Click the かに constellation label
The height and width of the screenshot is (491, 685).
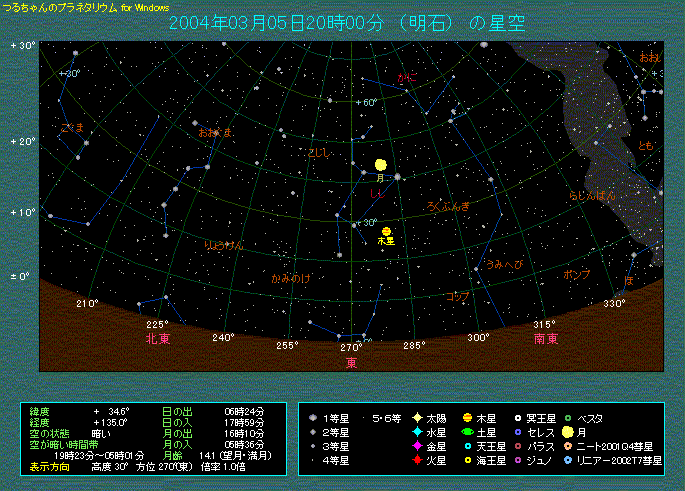pyautogui.click(x=407, y=77)
